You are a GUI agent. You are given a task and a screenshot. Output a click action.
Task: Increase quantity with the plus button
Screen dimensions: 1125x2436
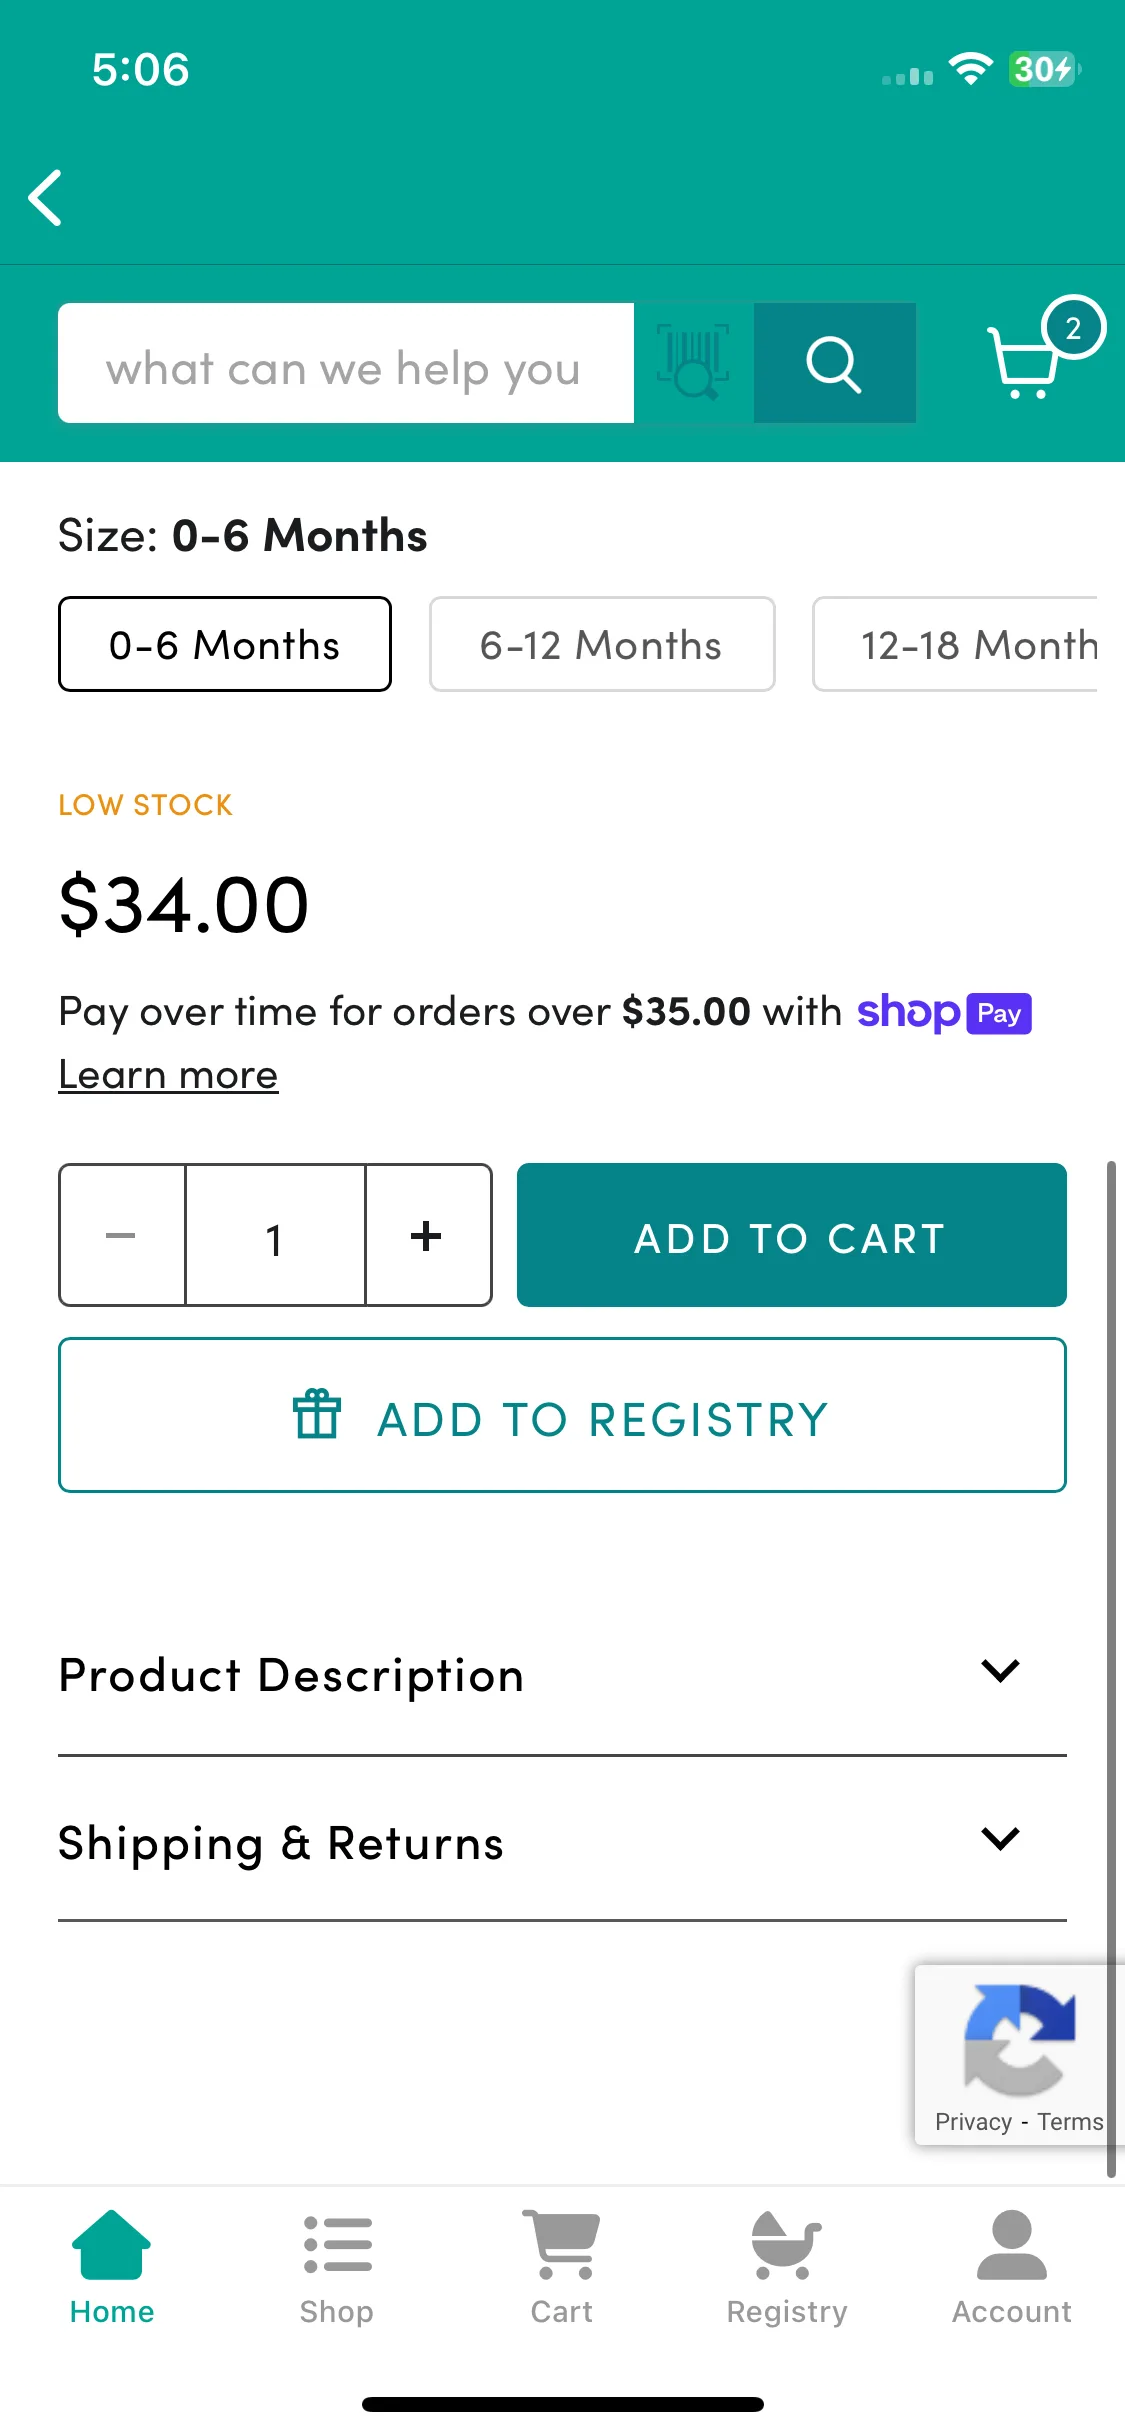[x=428, y=1235]
